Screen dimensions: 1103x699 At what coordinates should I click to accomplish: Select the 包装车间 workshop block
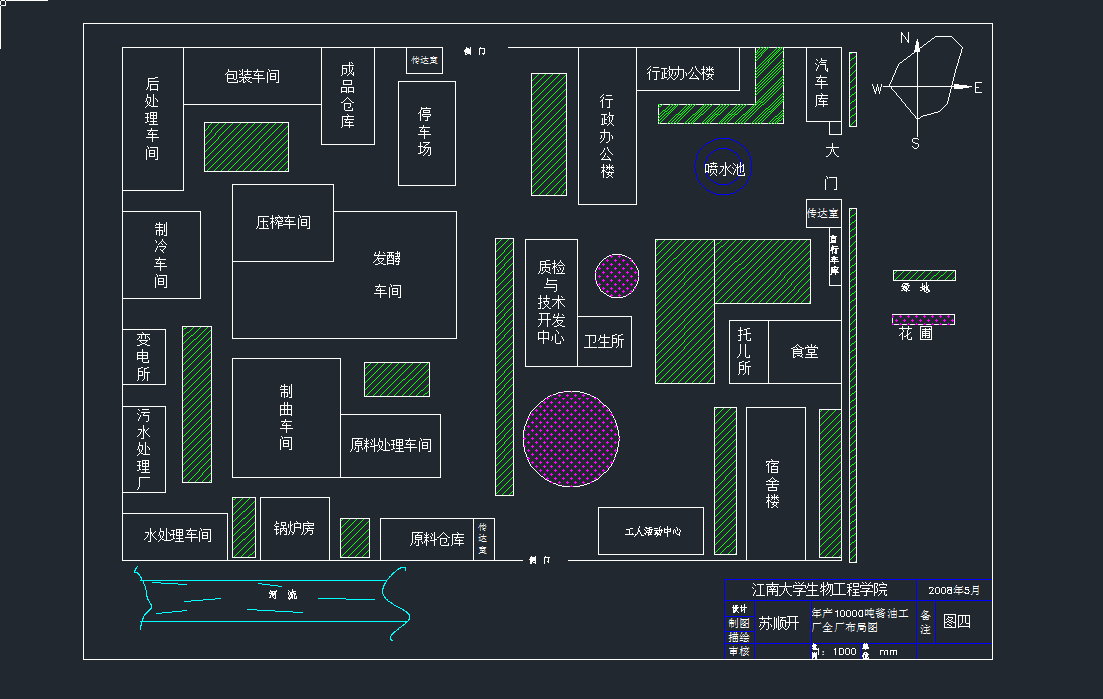[x=252, y=76]
